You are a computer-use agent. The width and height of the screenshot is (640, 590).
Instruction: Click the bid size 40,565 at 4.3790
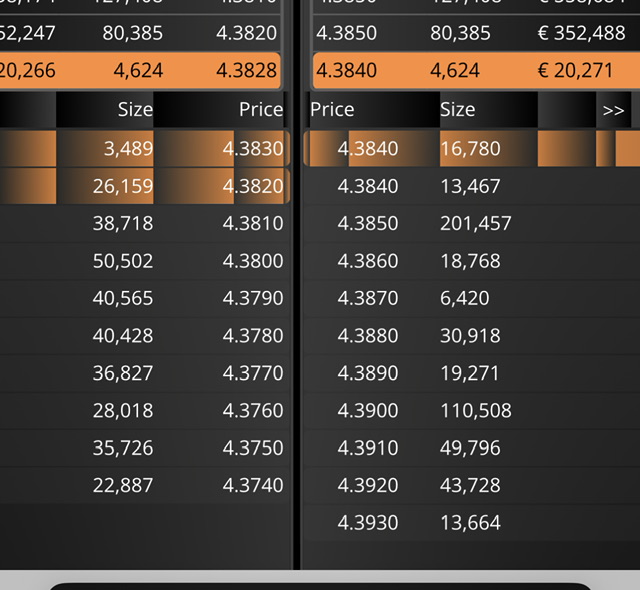click(123, 298)
